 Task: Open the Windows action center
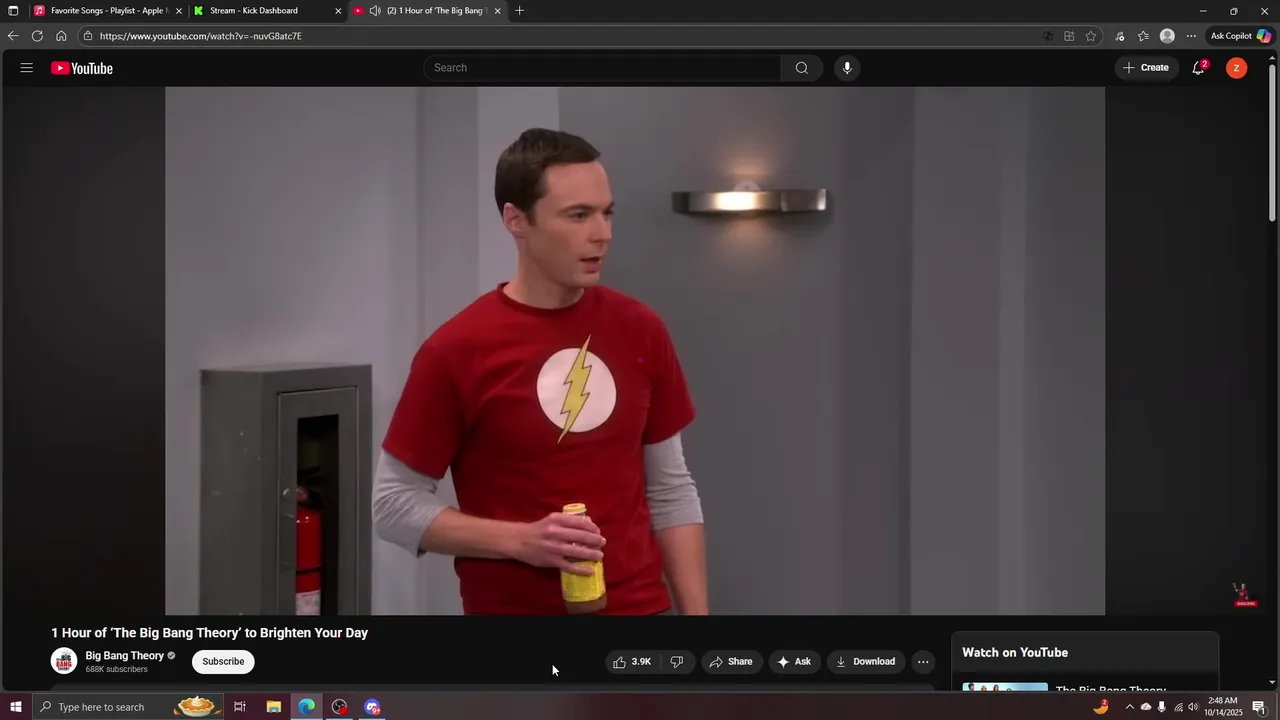pyautogui.click(x=1259, y=707)
